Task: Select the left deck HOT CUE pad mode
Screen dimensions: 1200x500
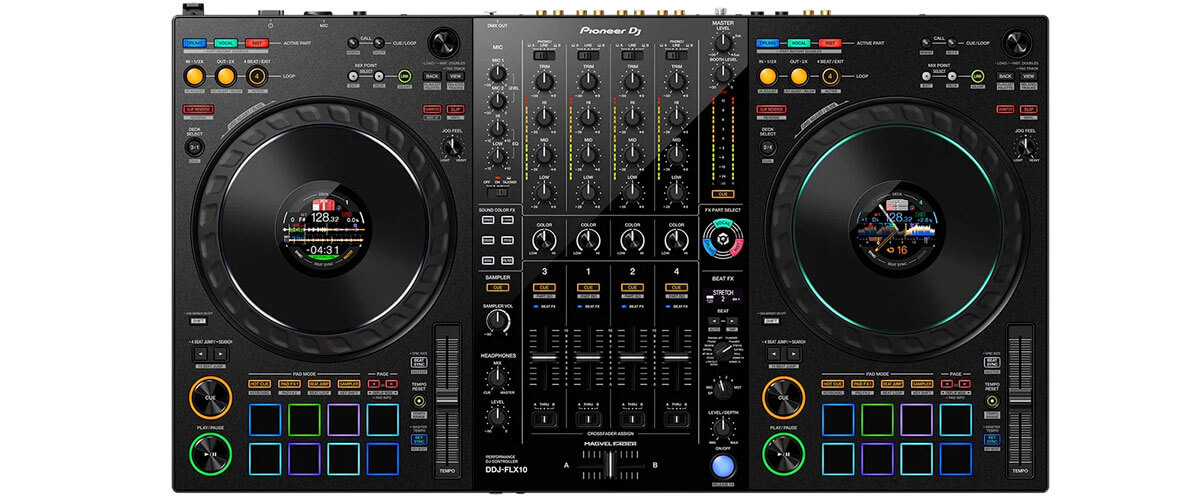Action: tap(260, 384)
